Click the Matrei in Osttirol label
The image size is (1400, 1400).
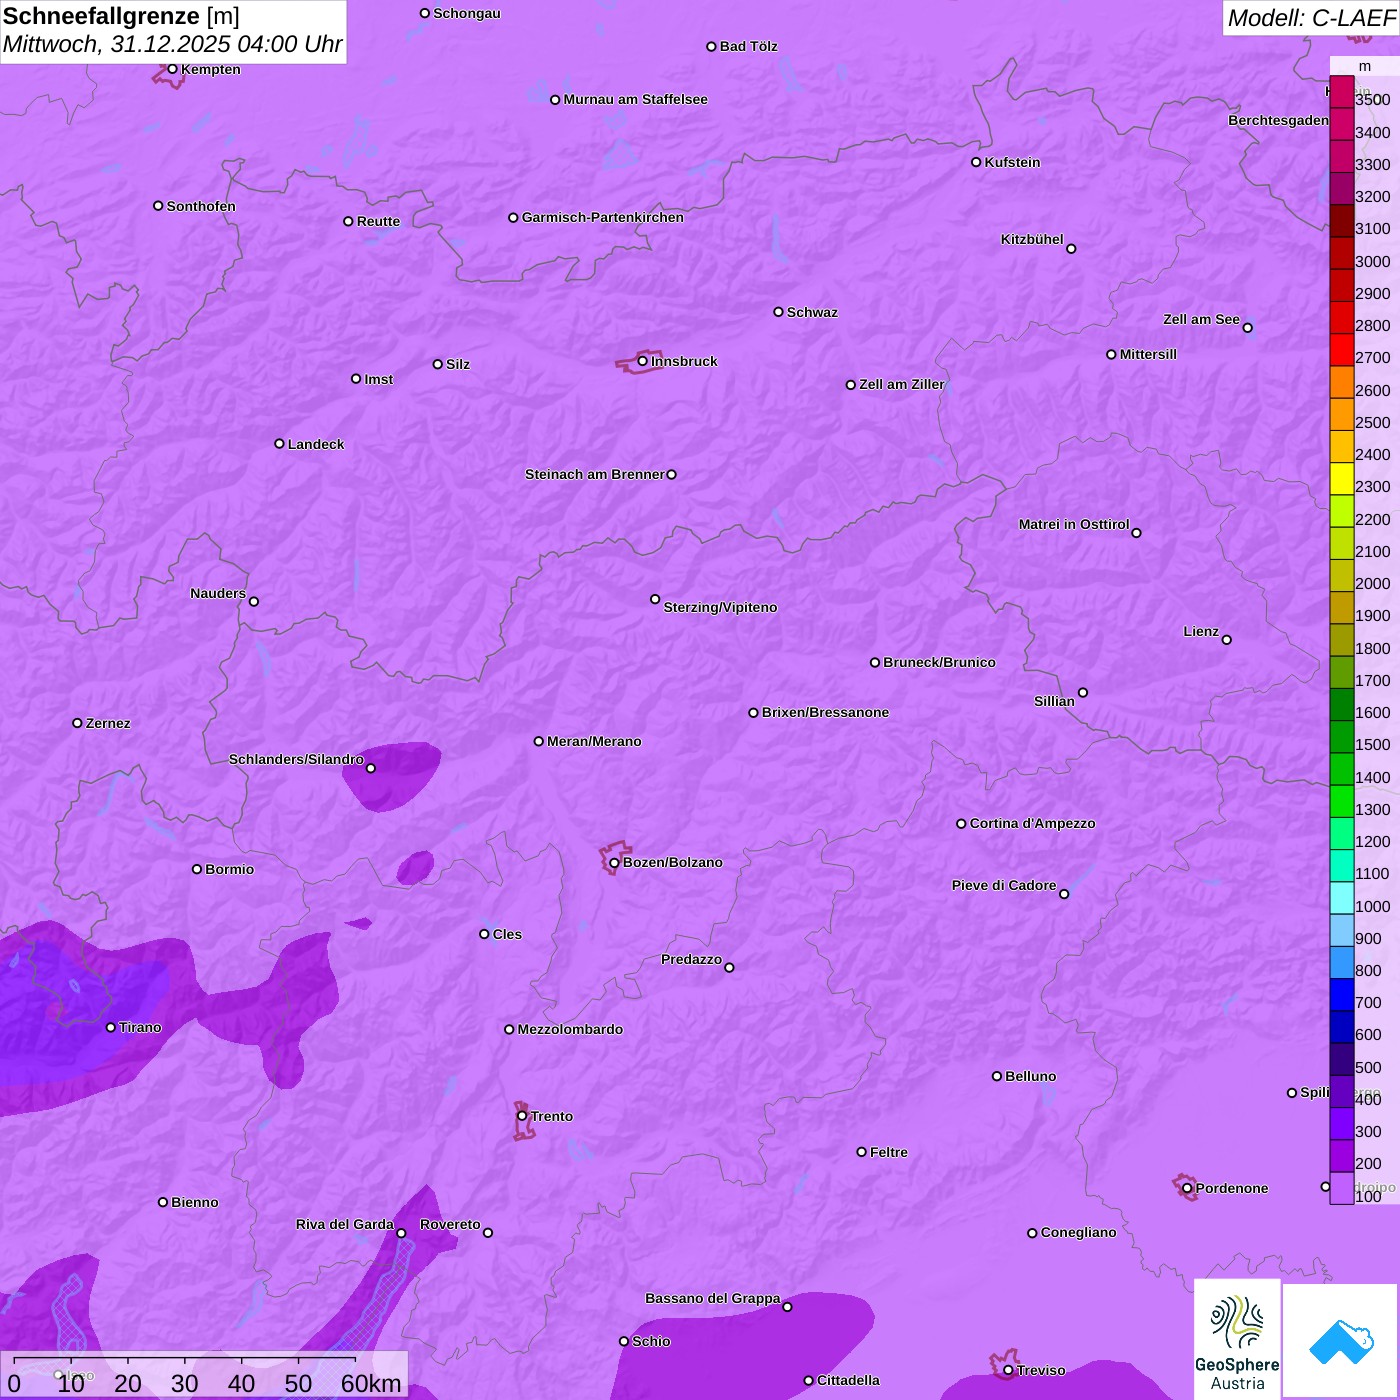1074,524
